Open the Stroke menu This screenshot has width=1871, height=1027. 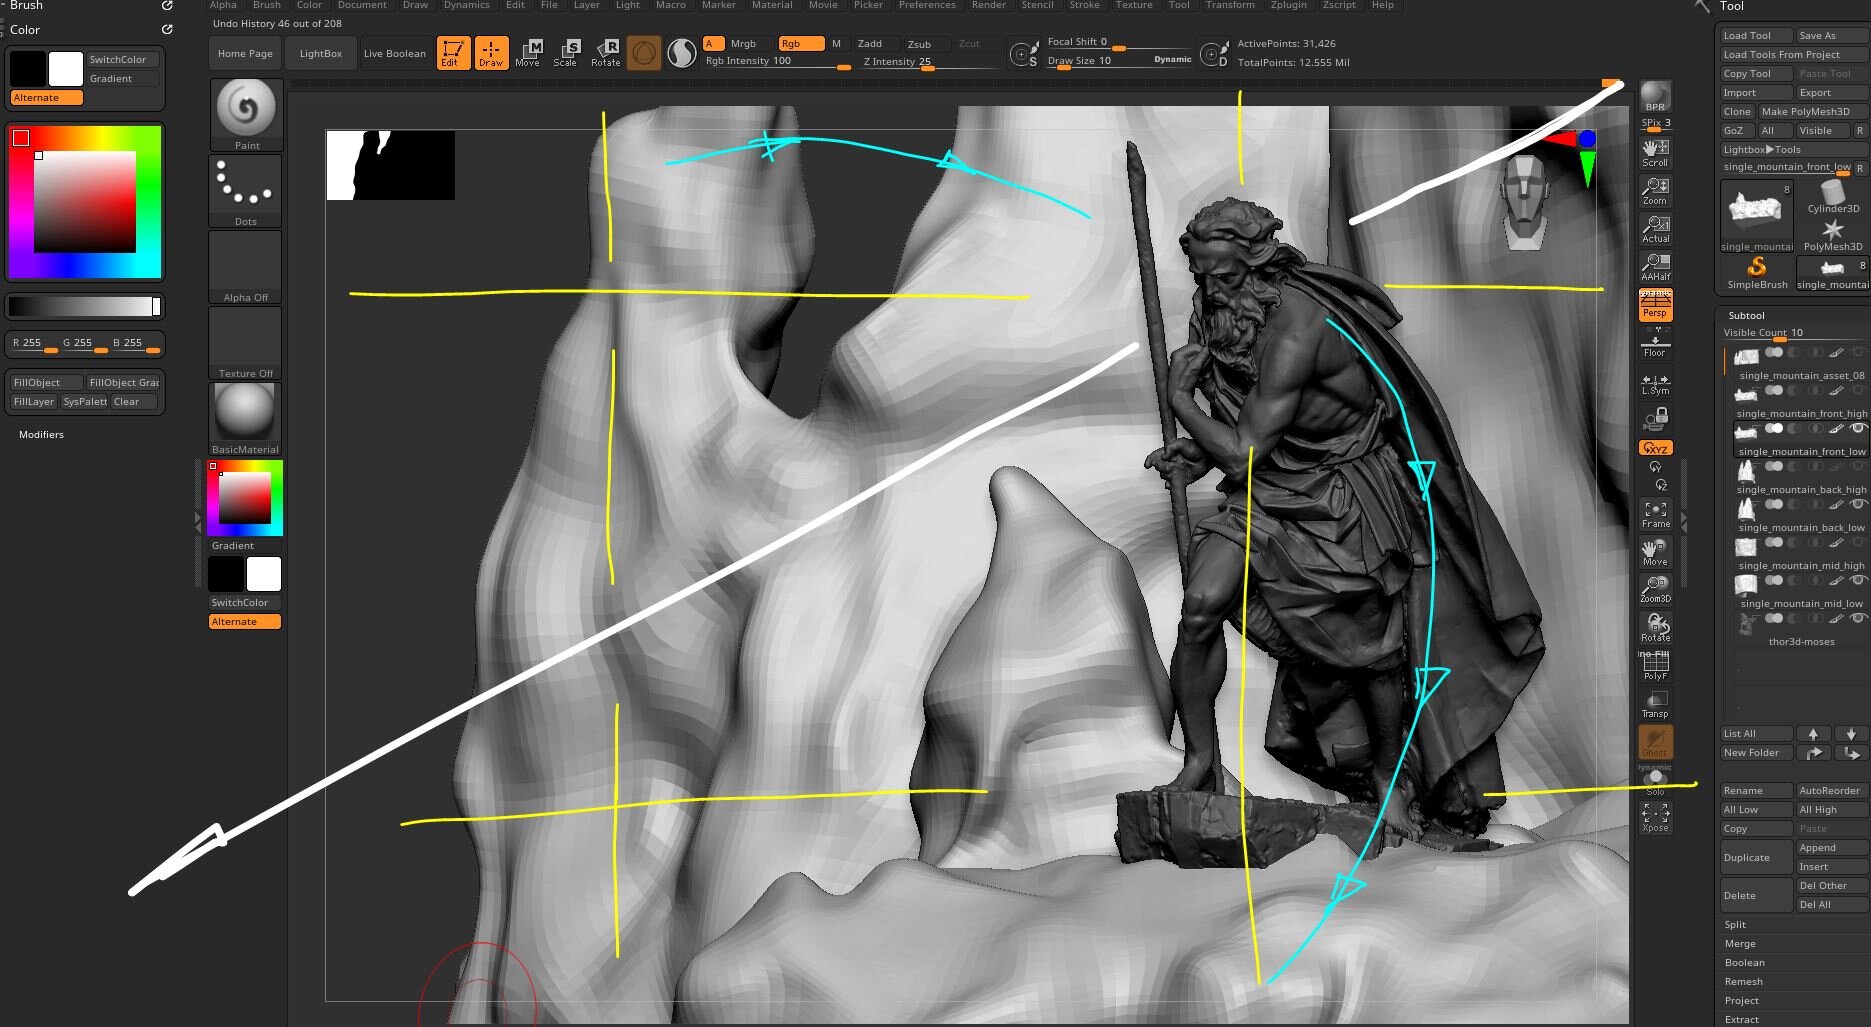tap(1084, 5)
